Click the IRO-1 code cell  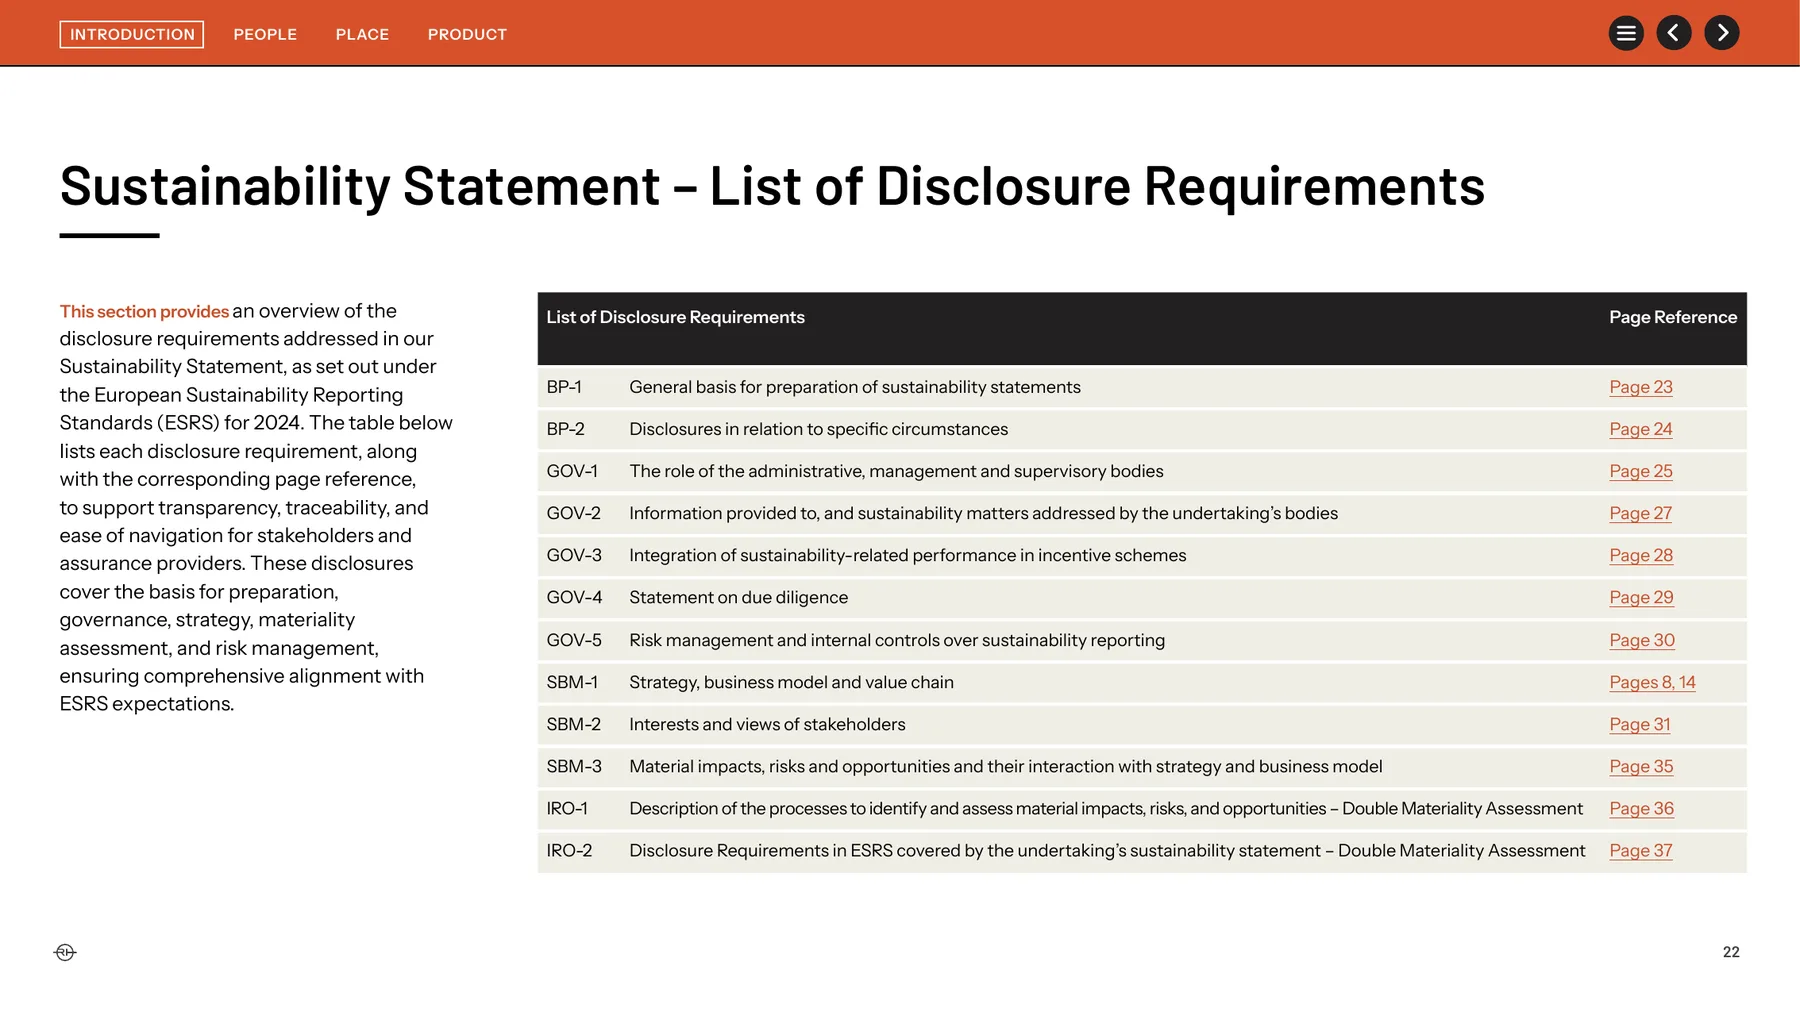pyautogui.click(x=567, y=808)
